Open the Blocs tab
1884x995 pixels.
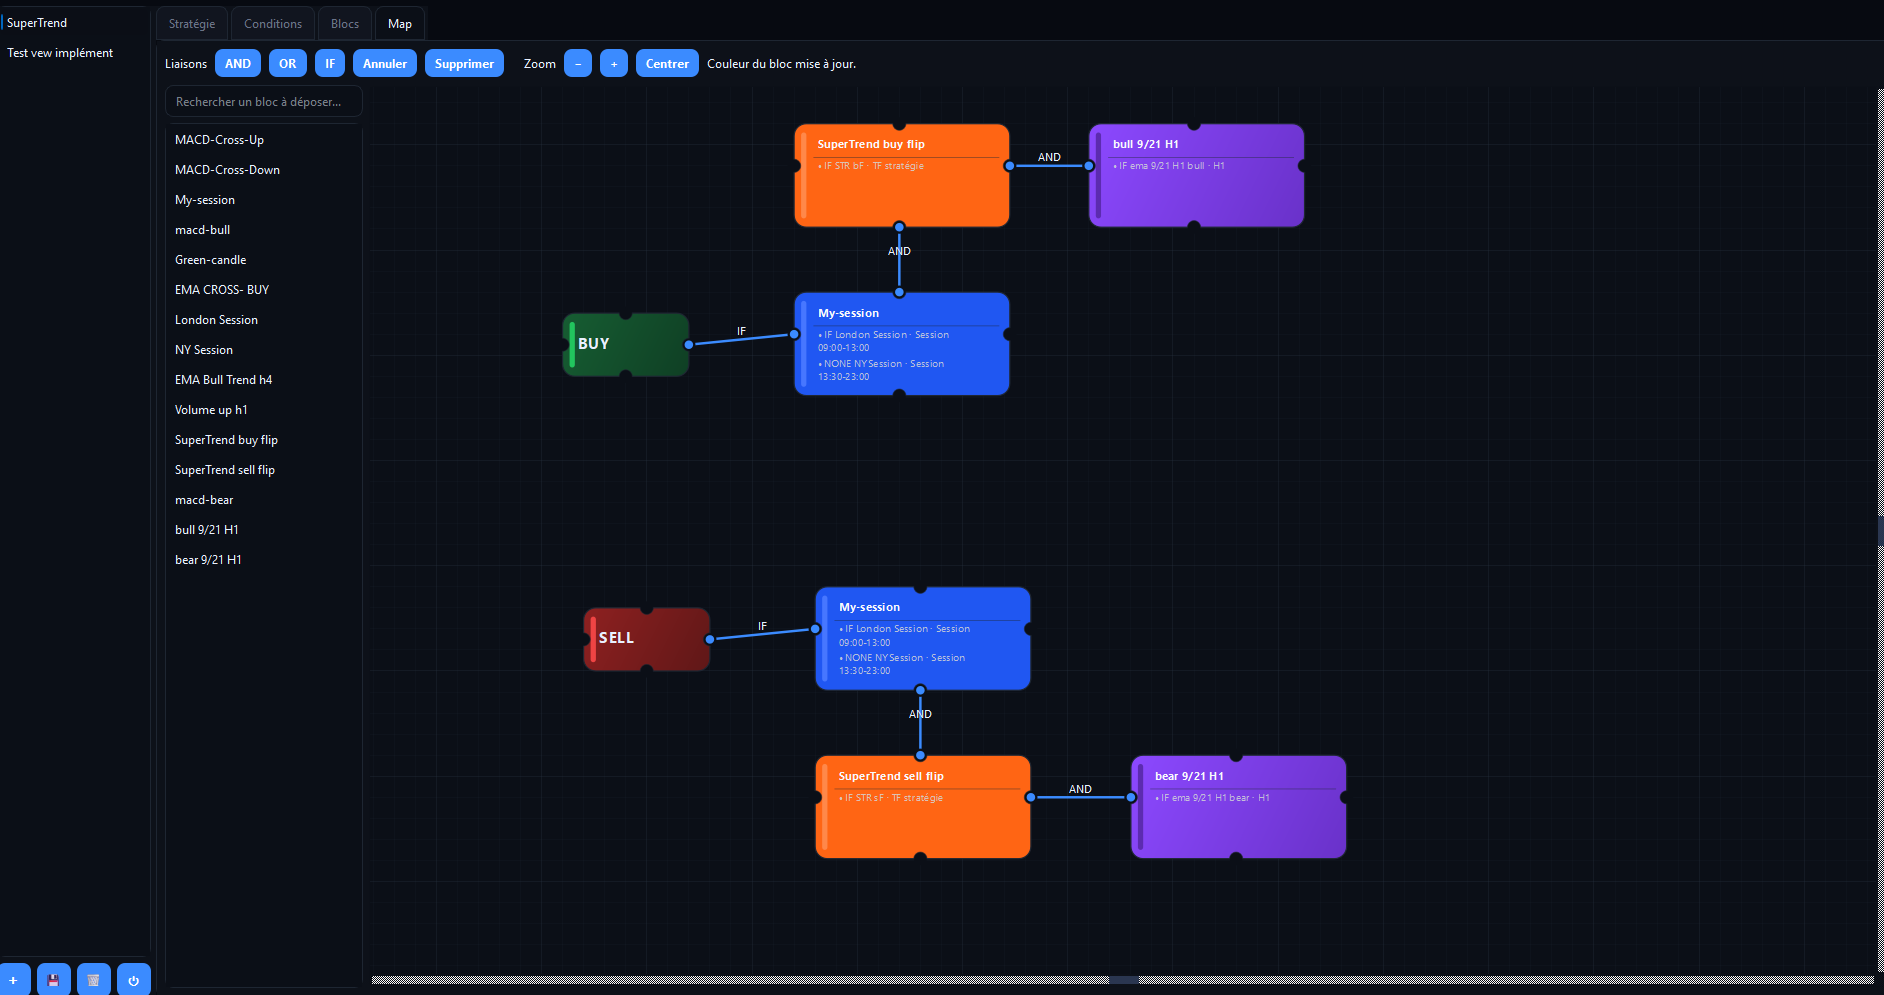click(345, 24)
